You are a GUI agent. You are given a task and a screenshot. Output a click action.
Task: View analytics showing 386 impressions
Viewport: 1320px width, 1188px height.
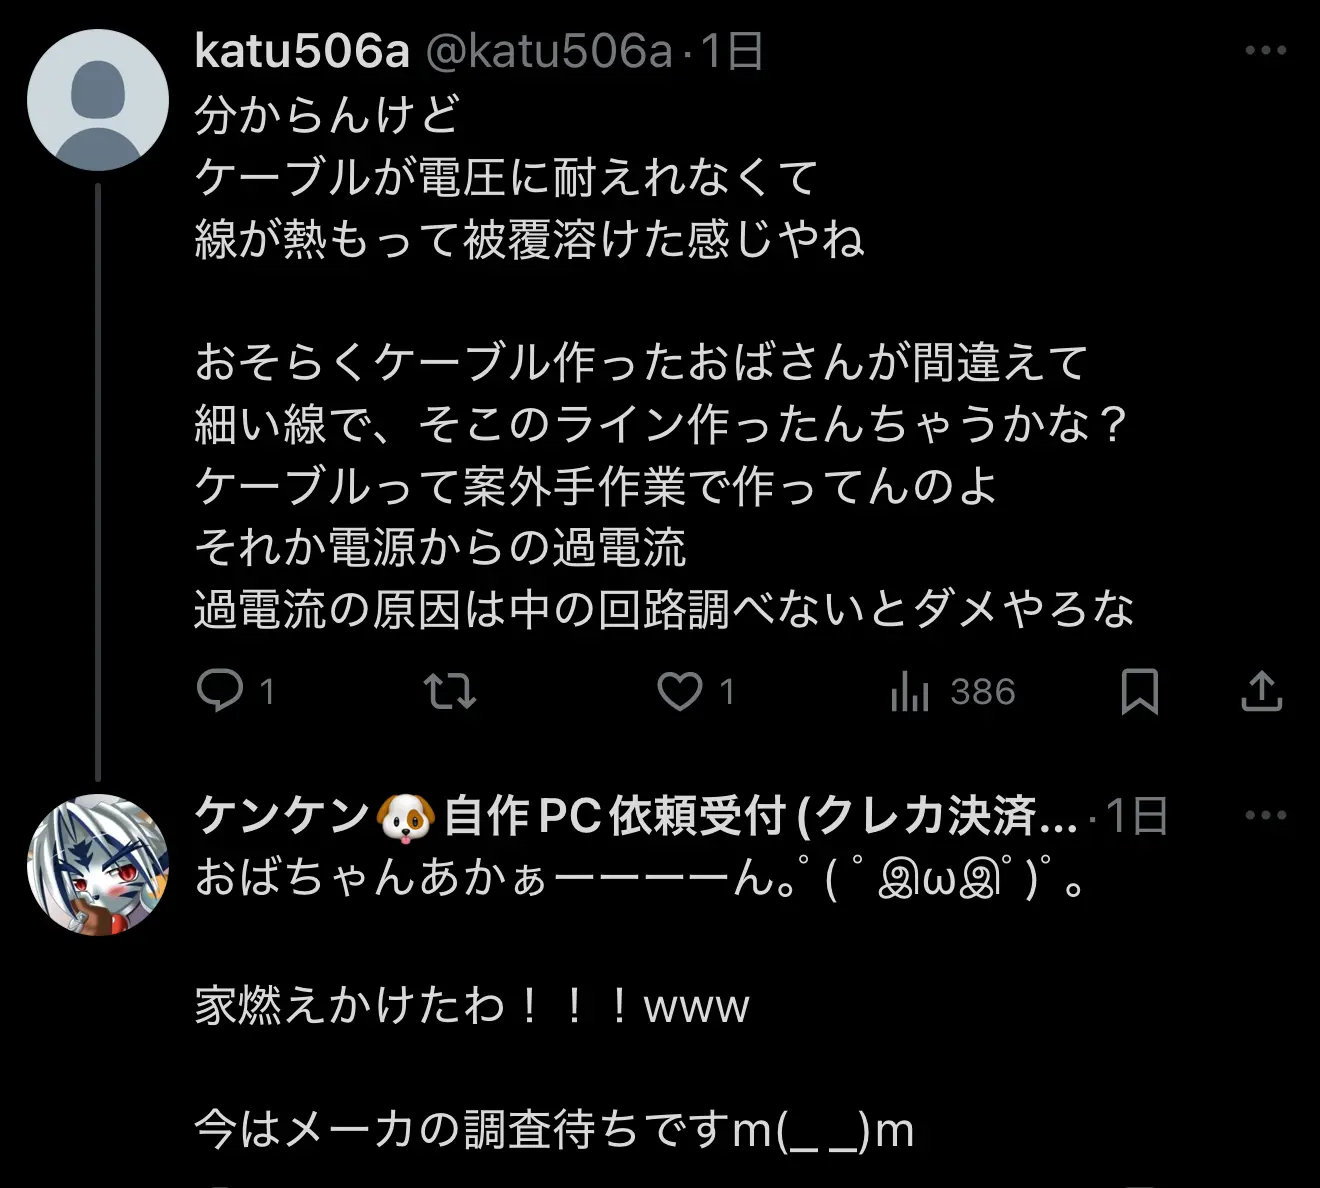(952, 691)
